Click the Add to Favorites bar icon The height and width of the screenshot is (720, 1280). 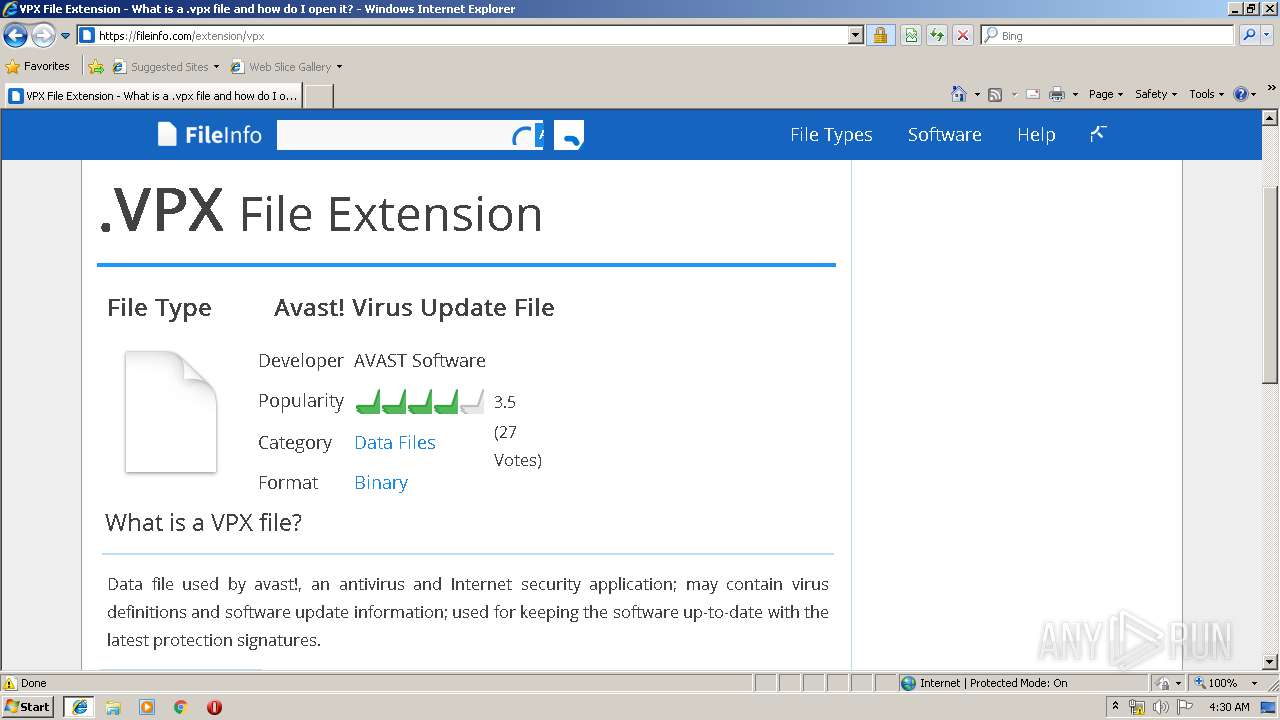click(96, 67)
